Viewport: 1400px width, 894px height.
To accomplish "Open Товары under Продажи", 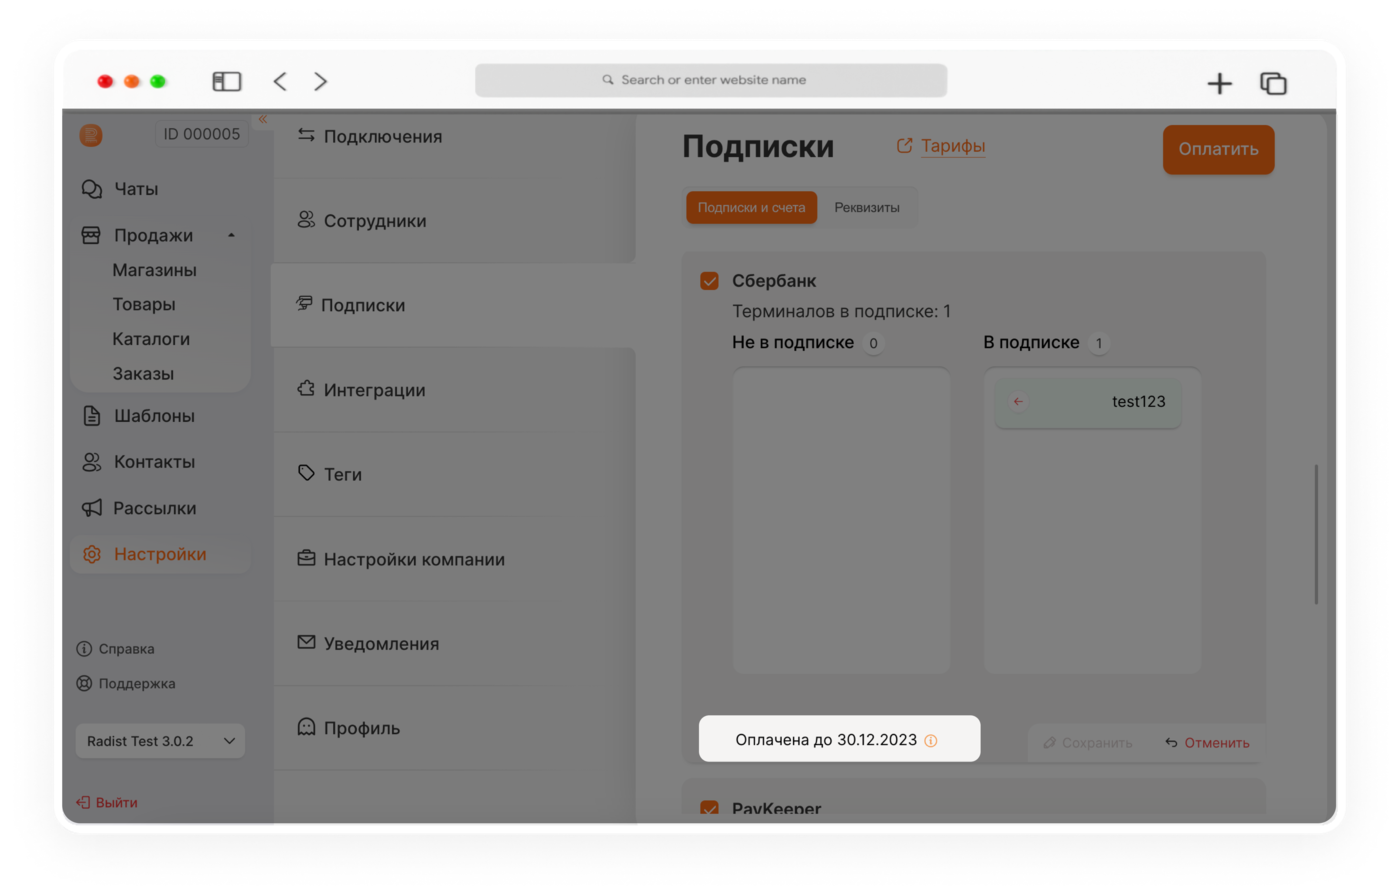I will pos(143,304).
